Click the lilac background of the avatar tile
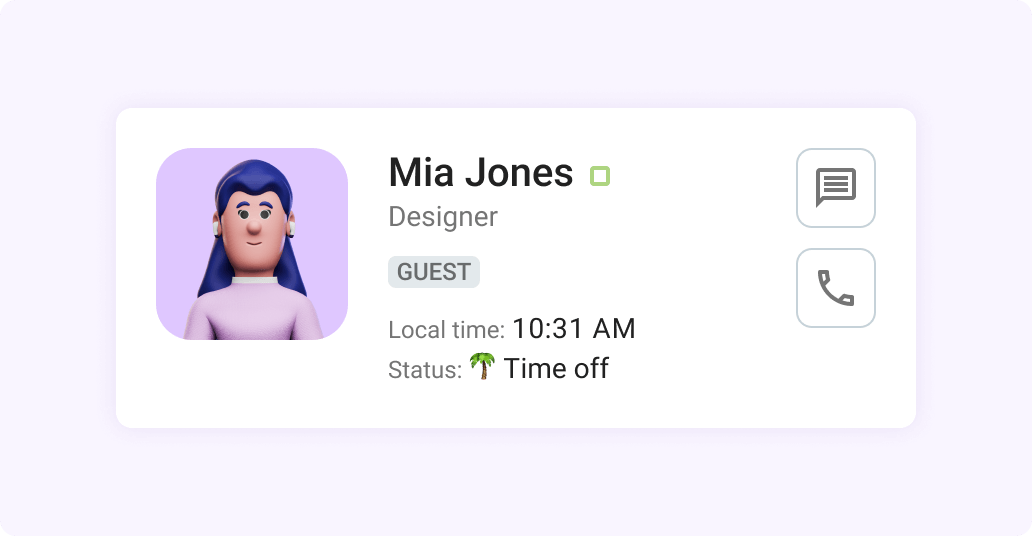The image size is (1032, 536). (x=181, y=198)
